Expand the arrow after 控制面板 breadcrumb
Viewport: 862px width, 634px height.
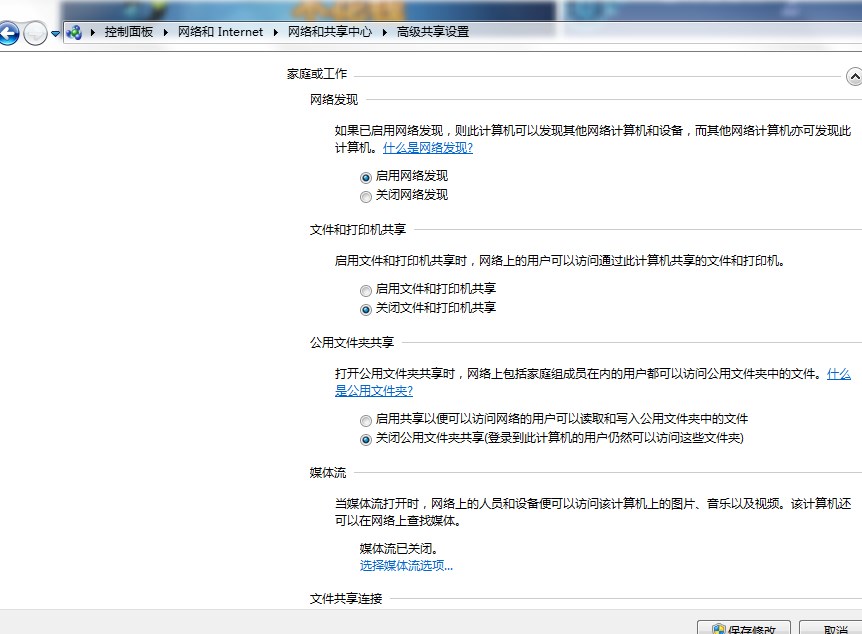tap(165, 32)
